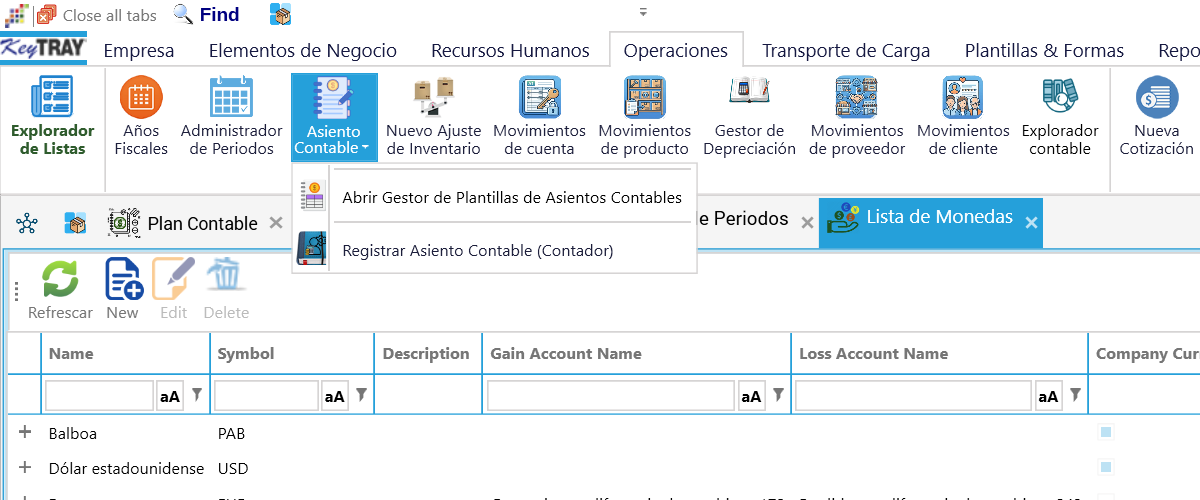
Task: Click Close all tabs
Action: pos(97,15)
